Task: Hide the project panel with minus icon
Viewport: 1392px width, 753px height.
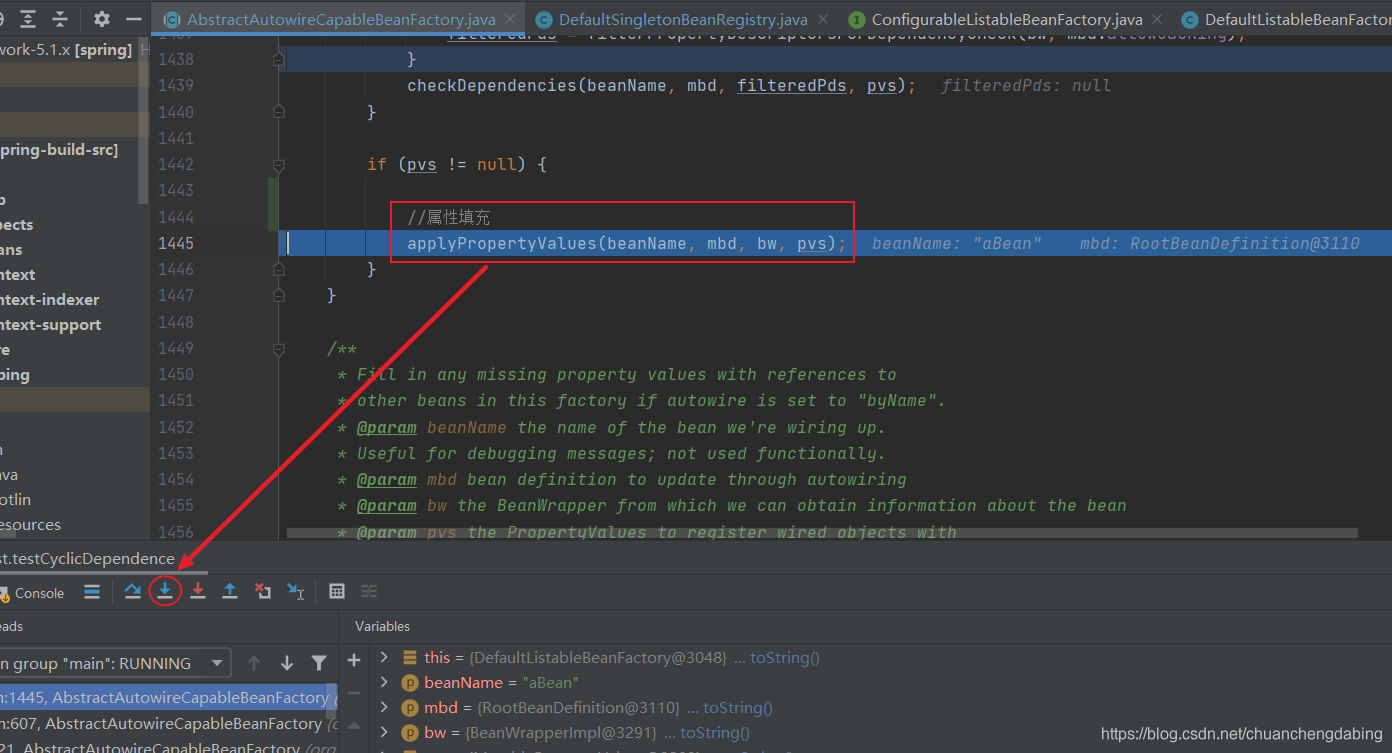Action: 134,19
